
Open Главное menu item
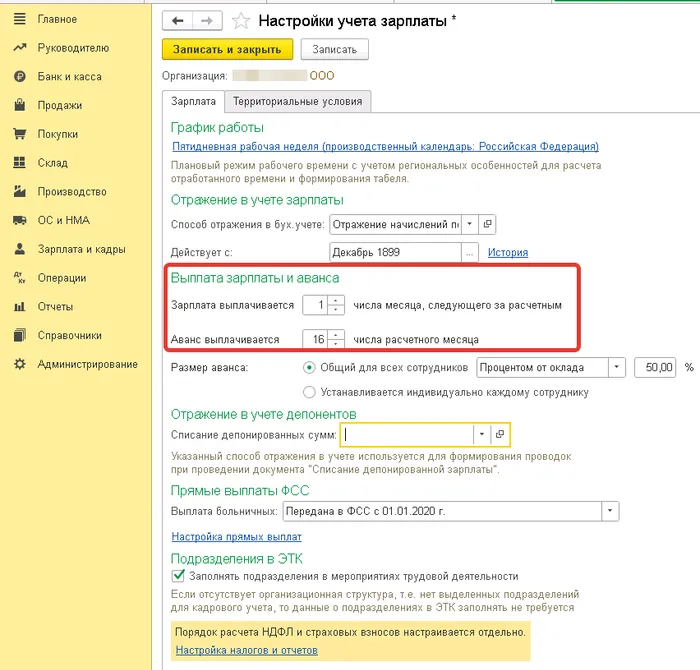[57, 19]
